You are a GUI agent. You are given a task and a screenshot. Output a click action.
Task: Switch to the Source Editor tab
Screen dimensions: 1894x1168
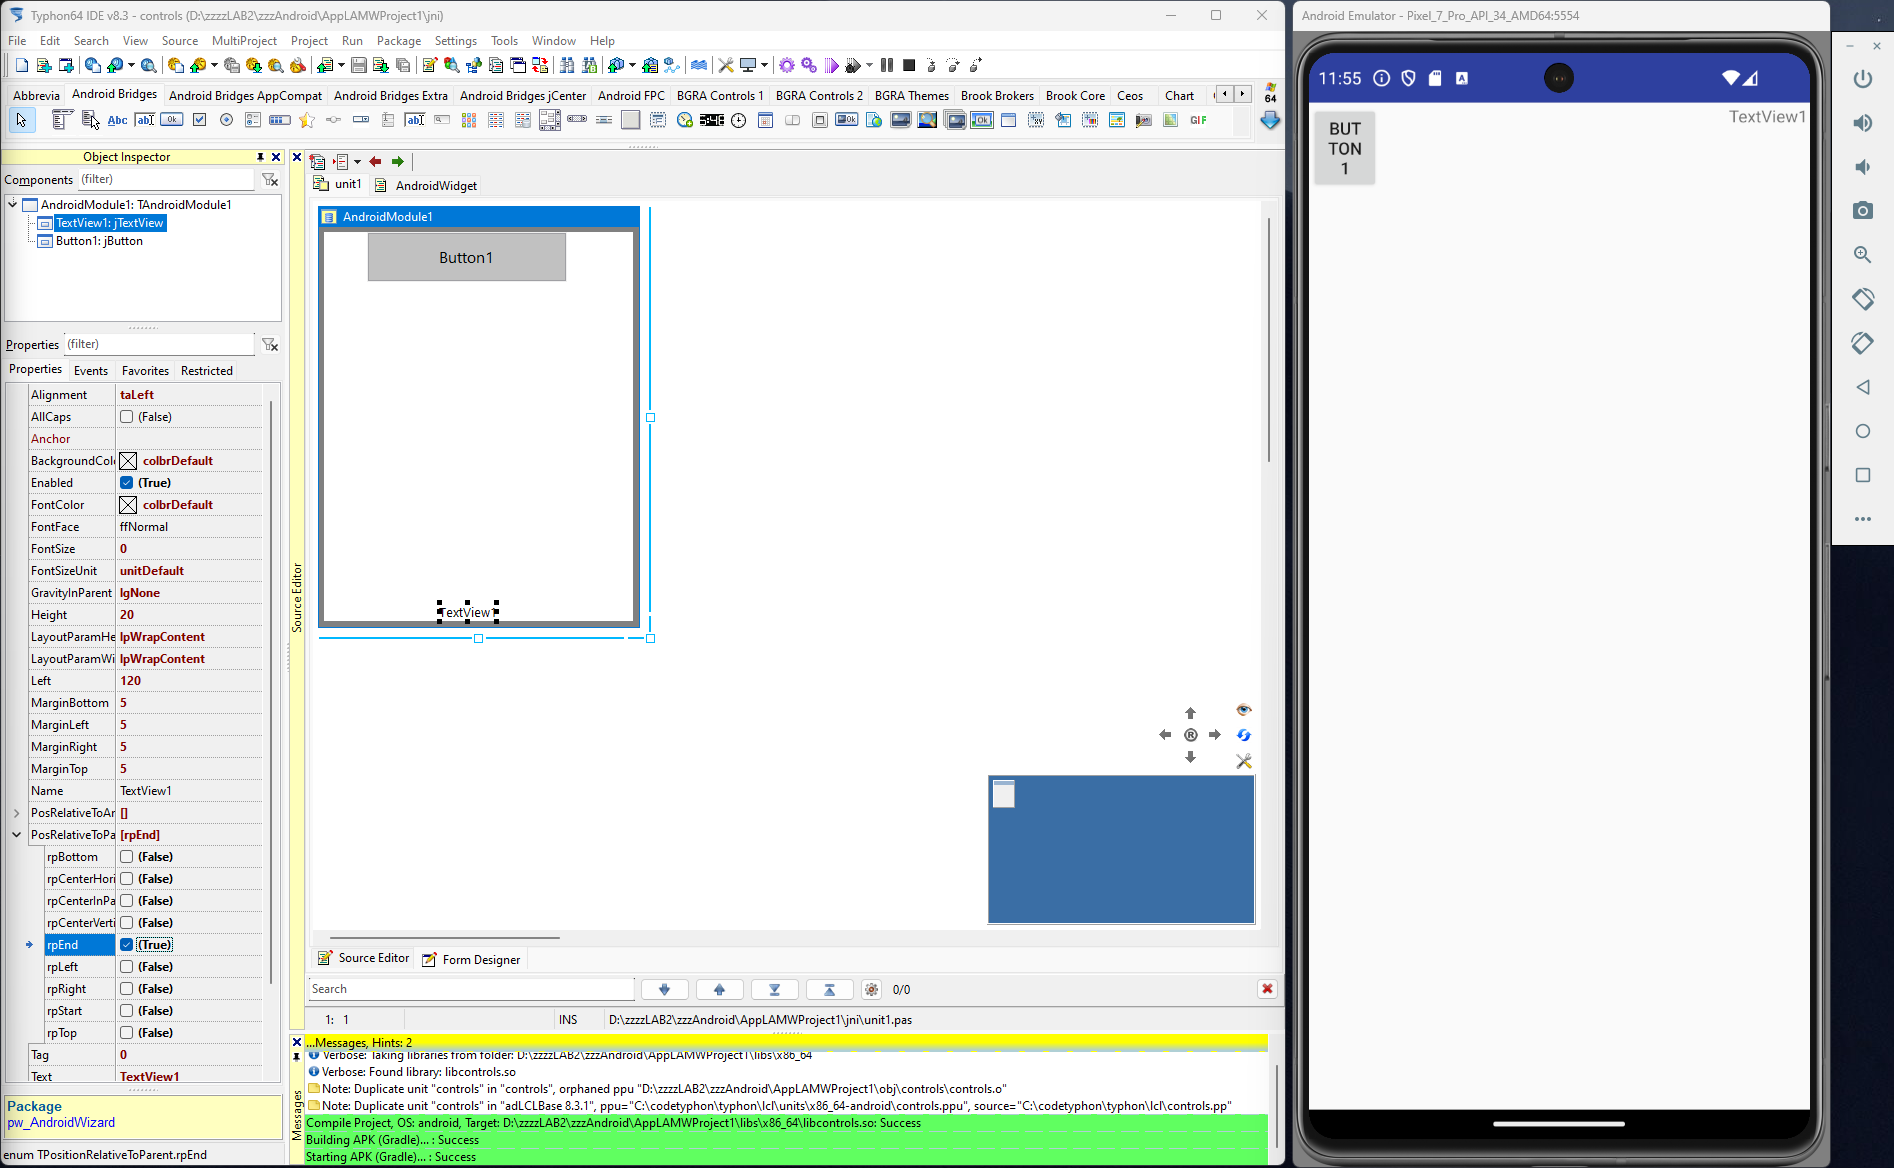pos(364,958)
